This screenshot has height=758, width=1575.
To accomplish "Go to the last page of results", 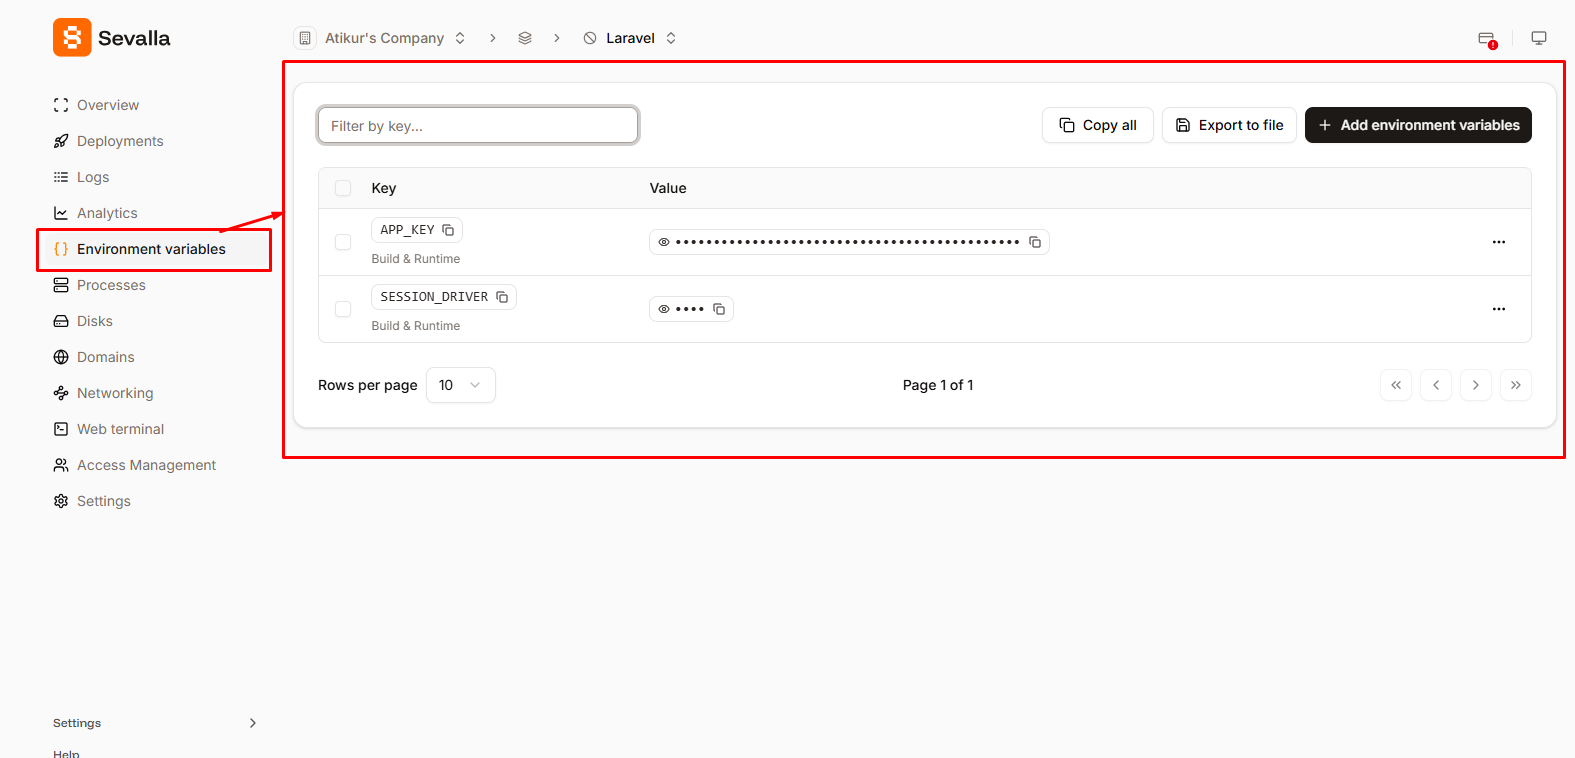I will pos(1516,385).
